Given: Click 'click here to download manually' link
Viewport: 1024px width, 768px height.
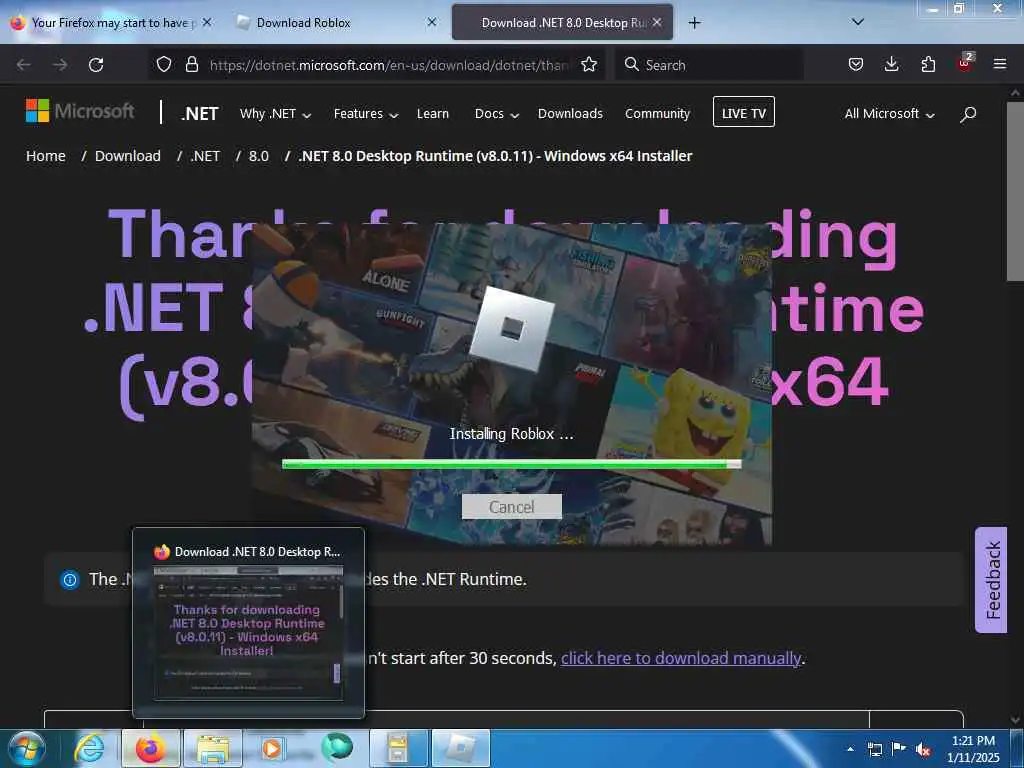Looking at the screenshot, I should coord(680,658).
